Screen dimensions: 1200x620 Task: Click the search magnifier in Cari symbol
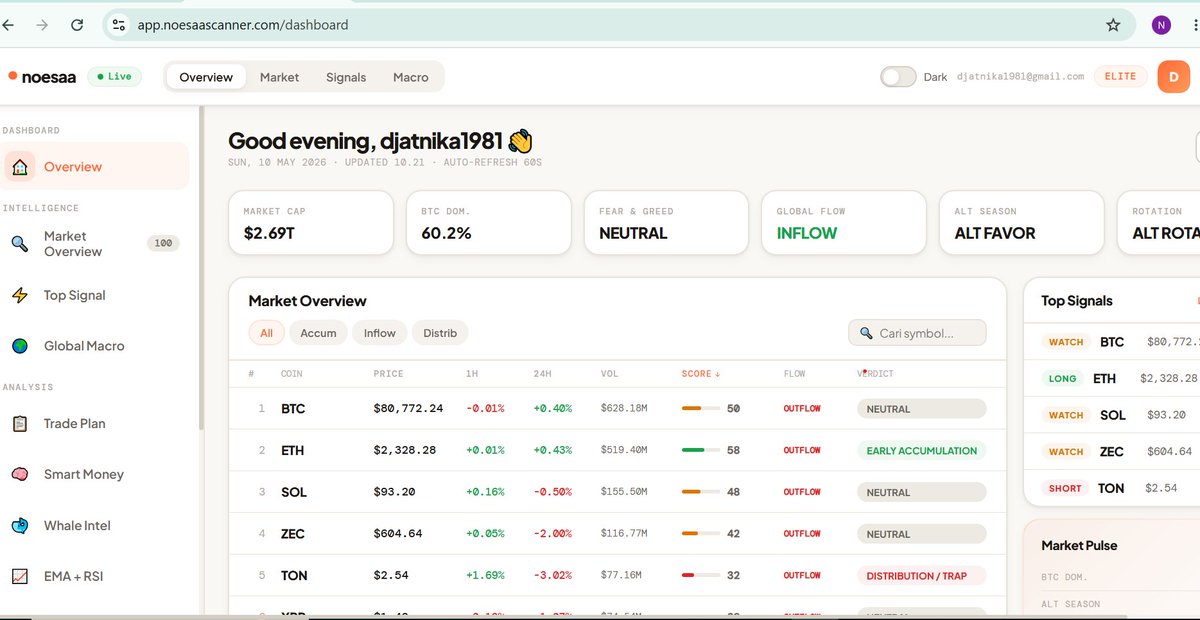pos(866,333)
